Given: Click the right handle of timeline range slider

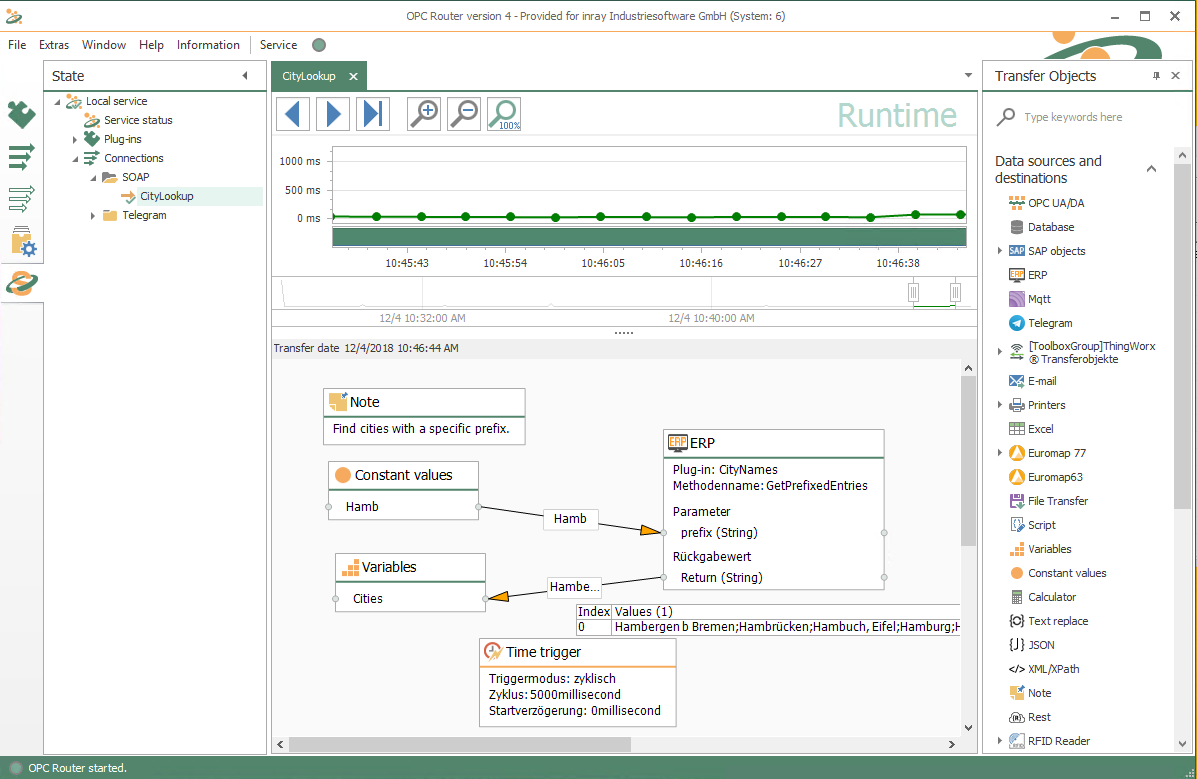Looking at the screenshot, I should [955, 292].
